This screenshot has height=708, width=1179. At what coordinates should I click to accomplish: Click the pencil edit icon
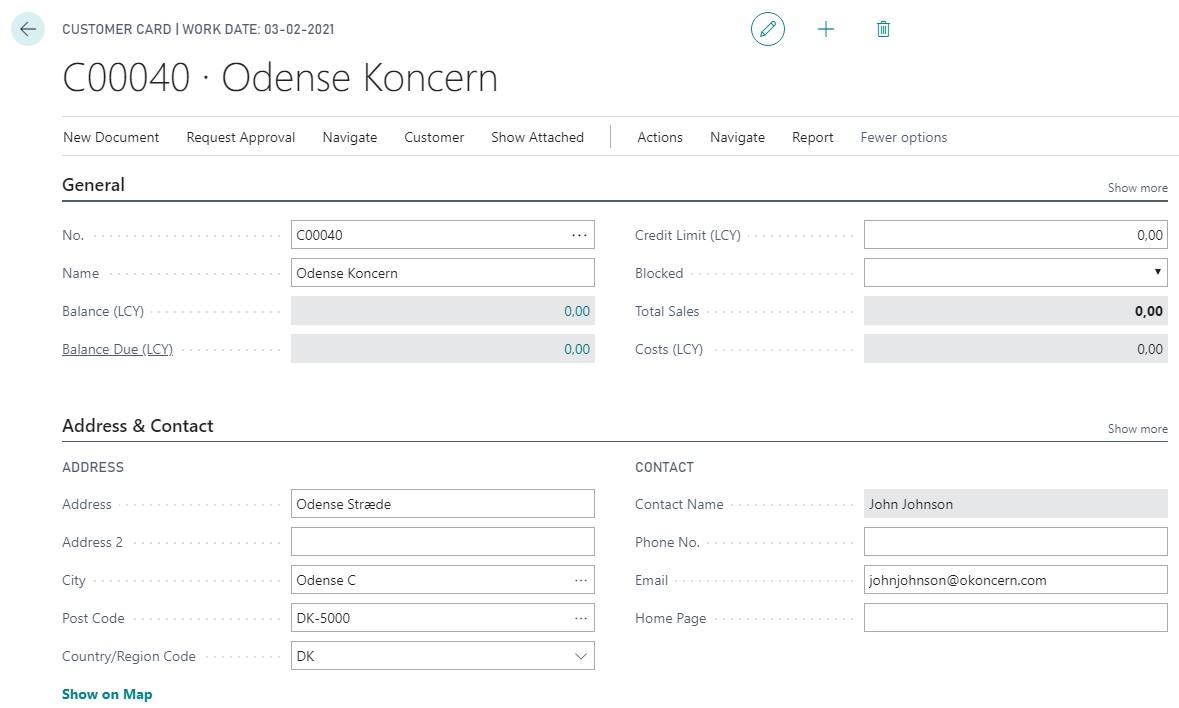pyautogui.click(x=767, y=29)
